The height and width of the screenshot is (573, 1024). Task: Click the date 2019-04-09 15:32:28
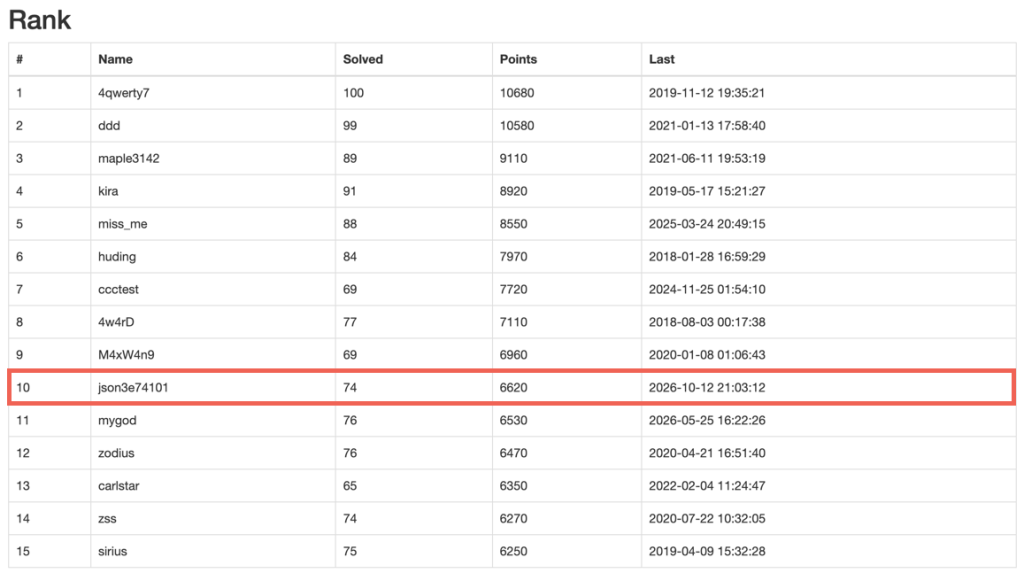pos(707,551)
